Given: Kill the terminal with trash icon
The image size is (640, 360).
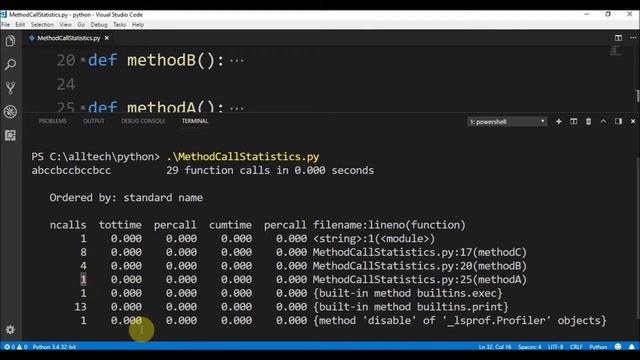Looking at the screenshot, I should pos(588,122).
